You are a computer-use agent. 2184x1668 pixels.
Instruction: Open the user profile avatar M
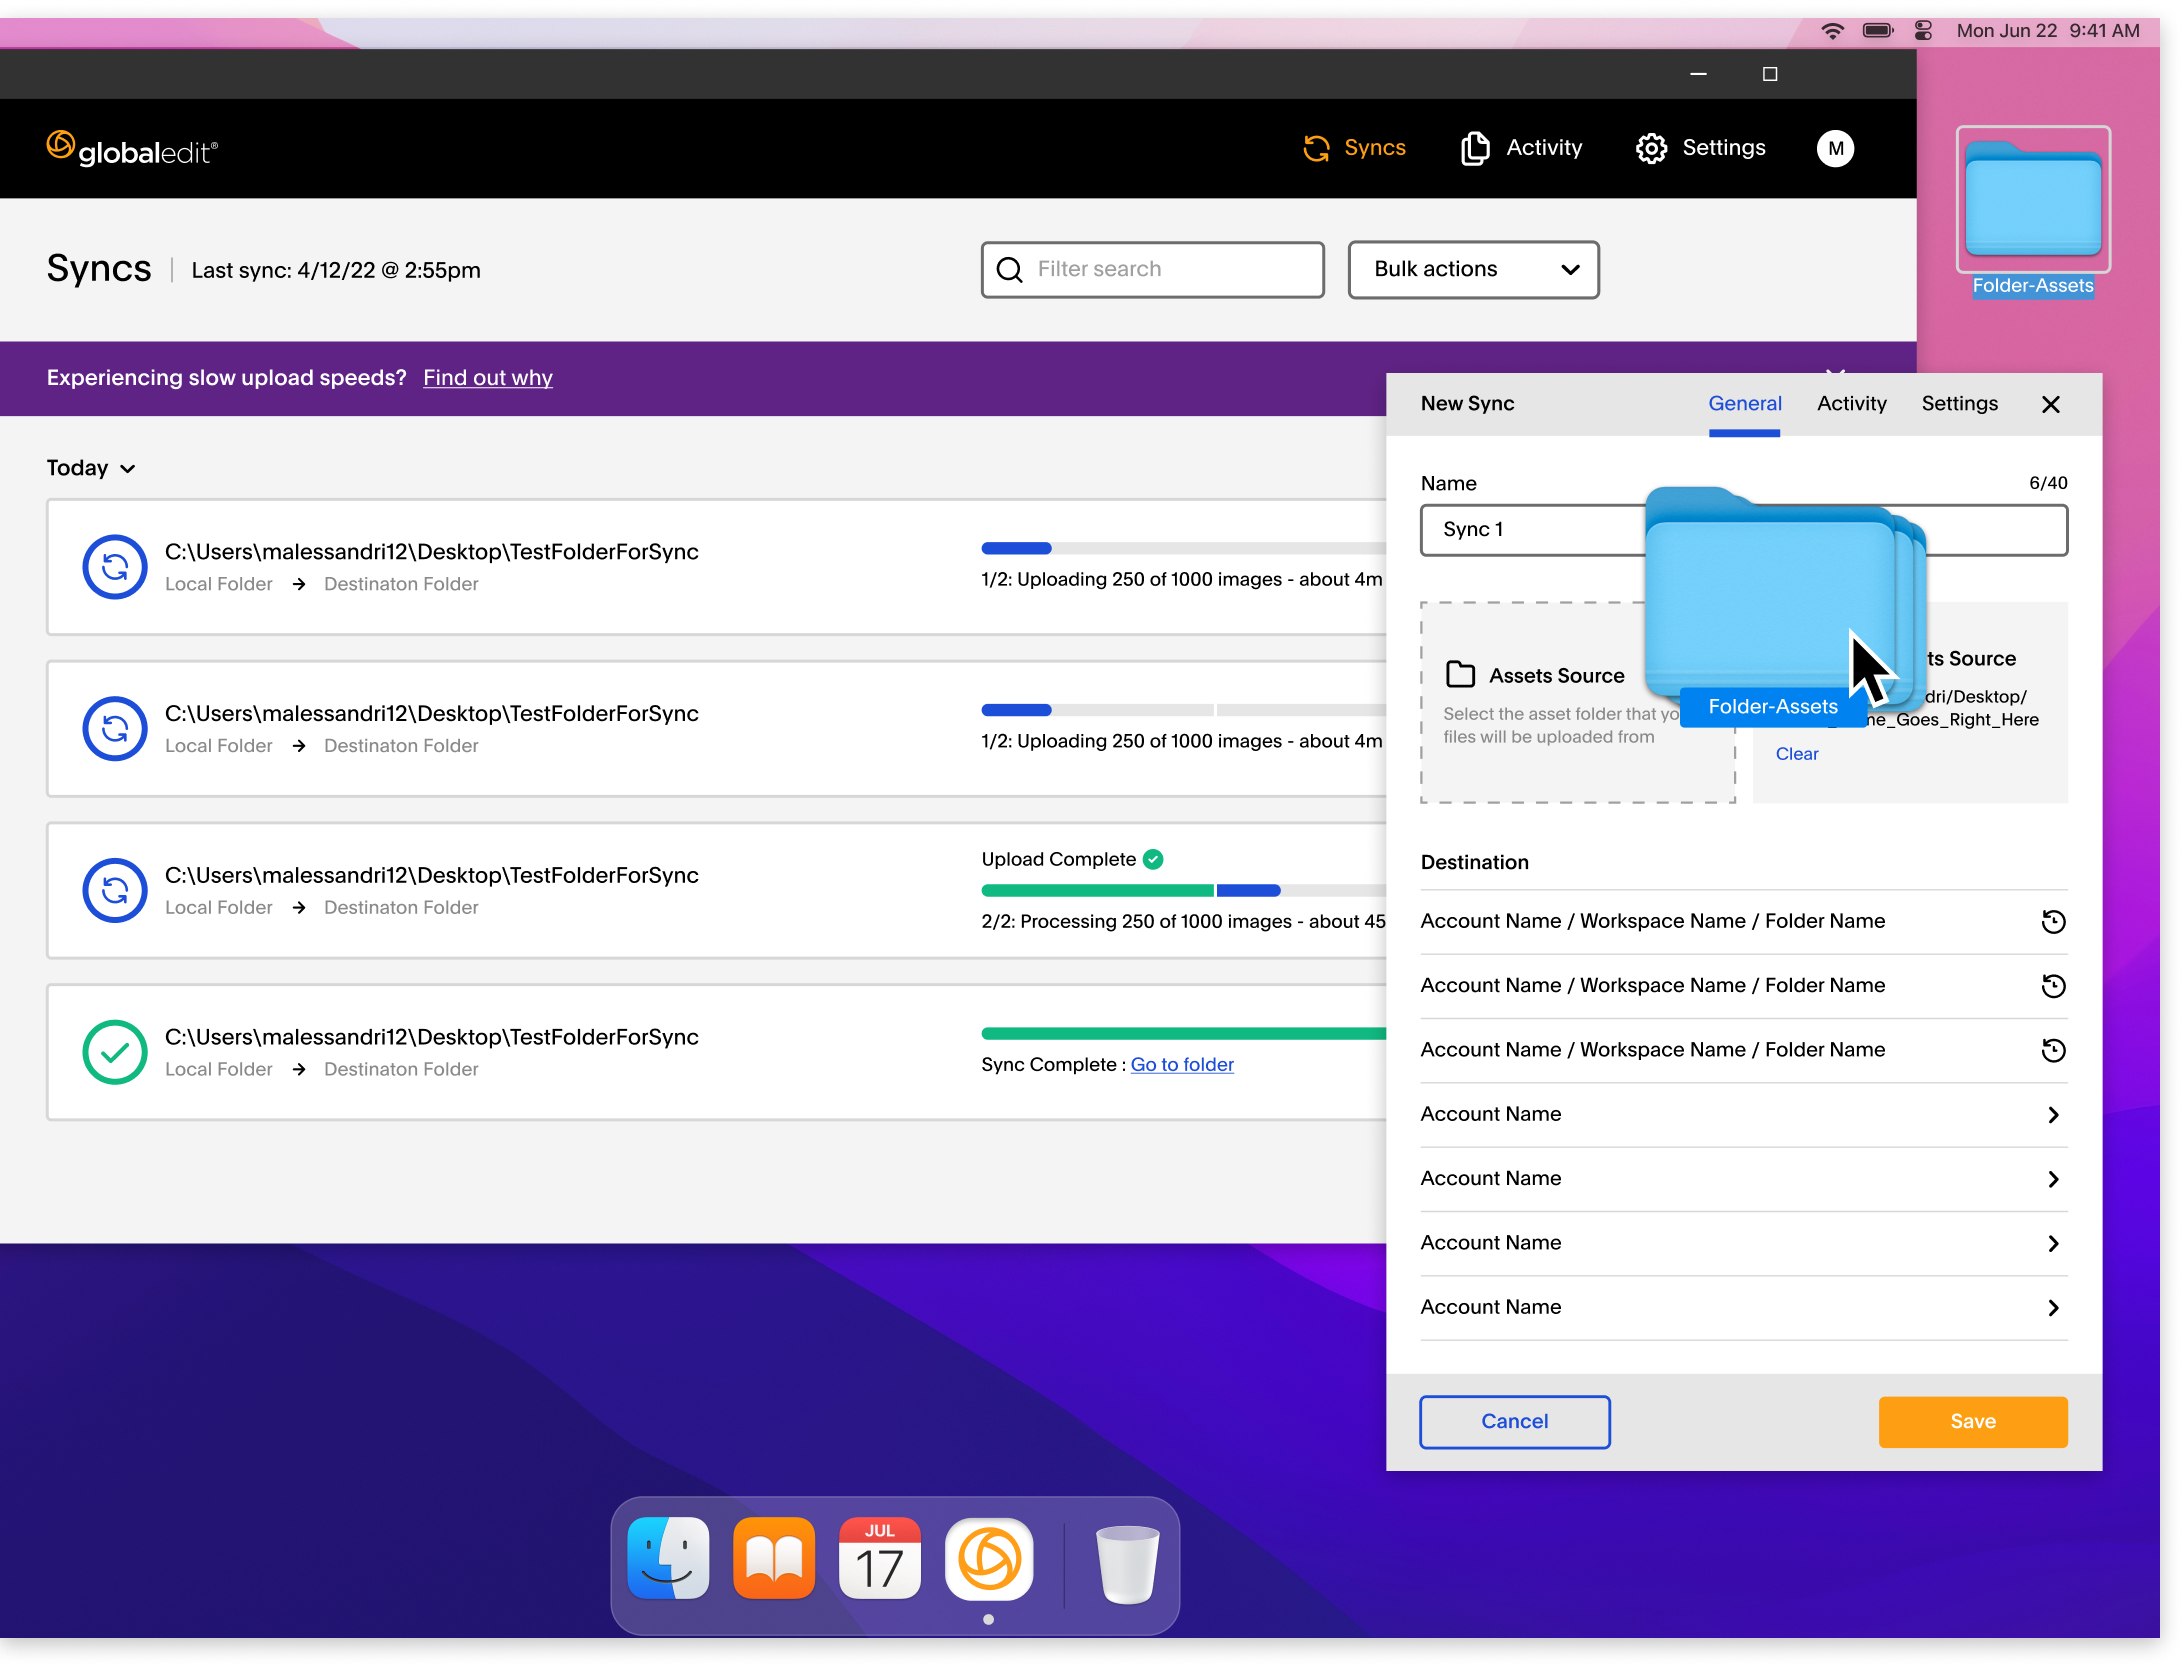pyautogui.click(x=1835, y=149)
